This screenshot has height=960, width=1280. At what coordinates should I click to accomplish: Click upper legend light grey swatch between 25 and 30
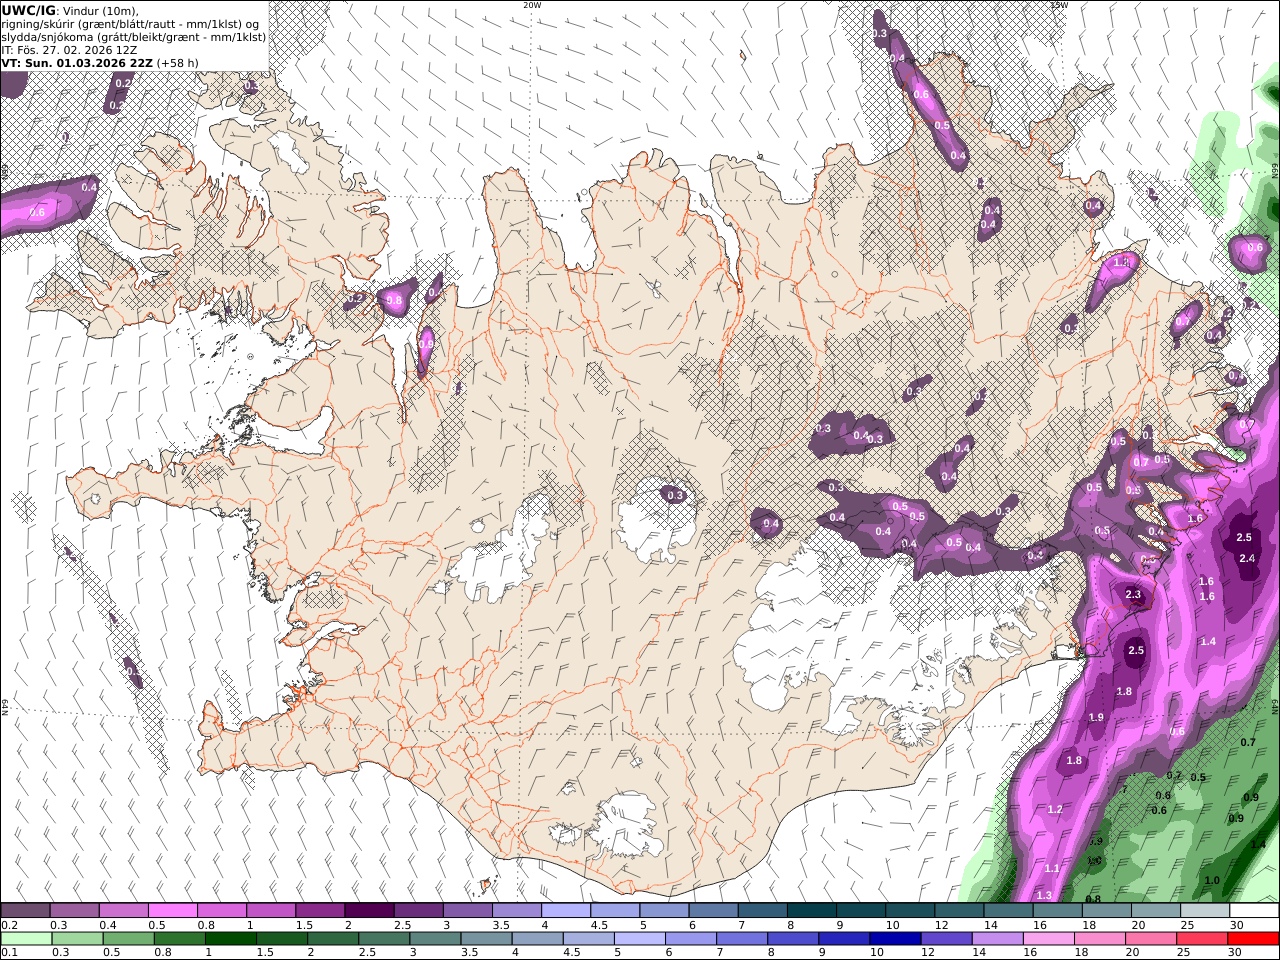1203,911
